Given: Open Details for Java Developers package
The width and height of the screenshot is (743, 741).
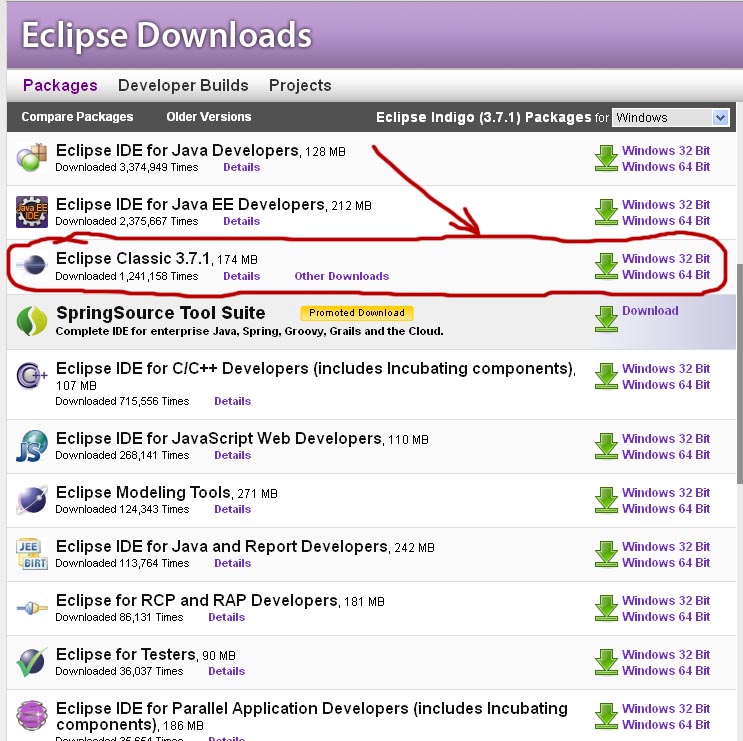Looking at the screenshot, I should tap(242, 167).
